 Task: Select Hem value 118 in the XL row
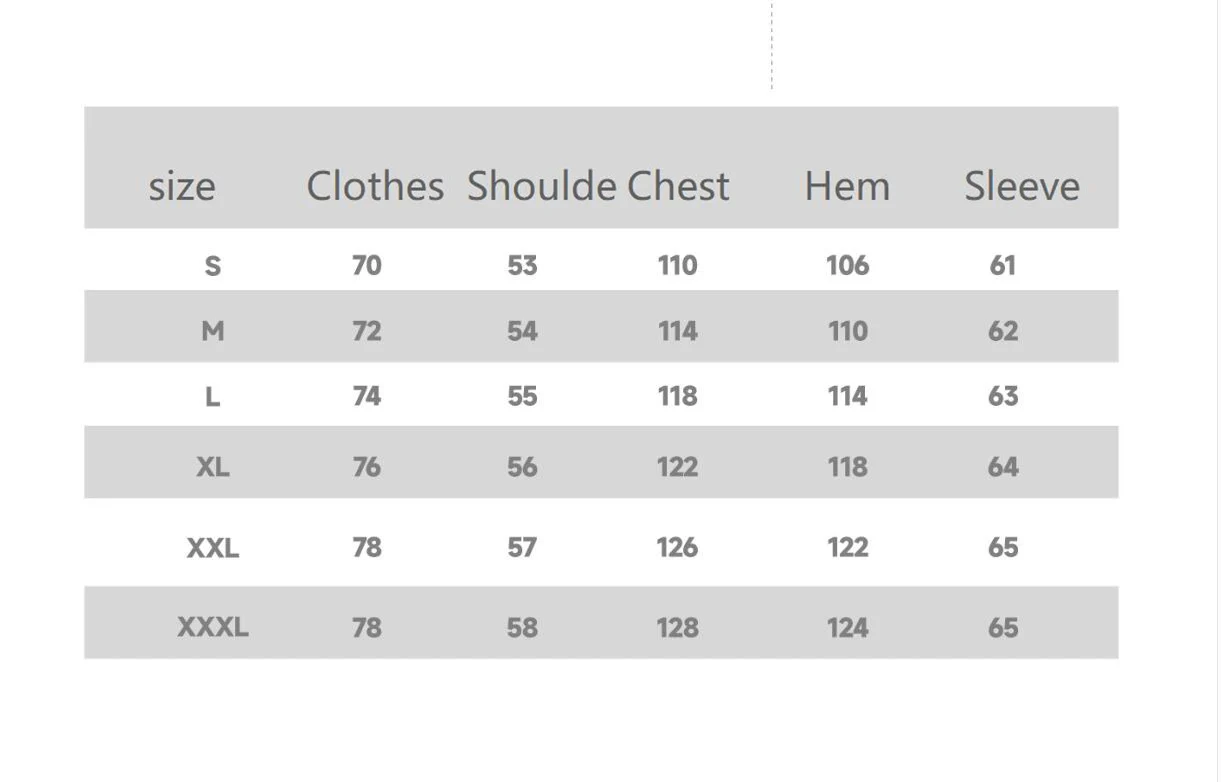847,467
